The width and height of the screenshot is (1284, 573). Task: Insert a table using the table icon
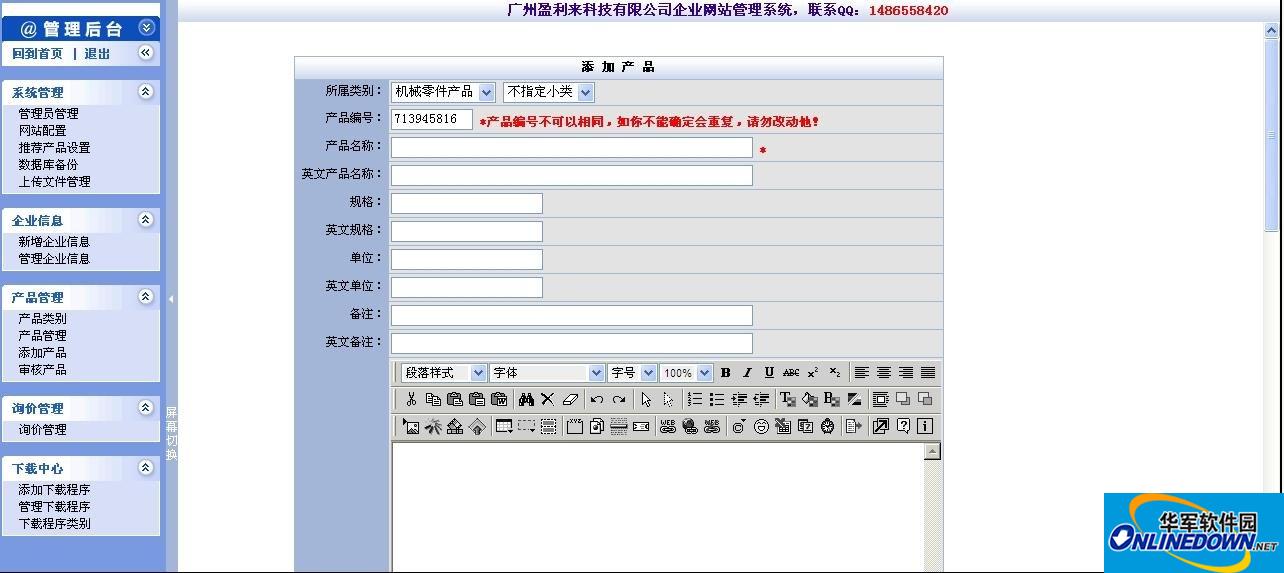[504, 426]
